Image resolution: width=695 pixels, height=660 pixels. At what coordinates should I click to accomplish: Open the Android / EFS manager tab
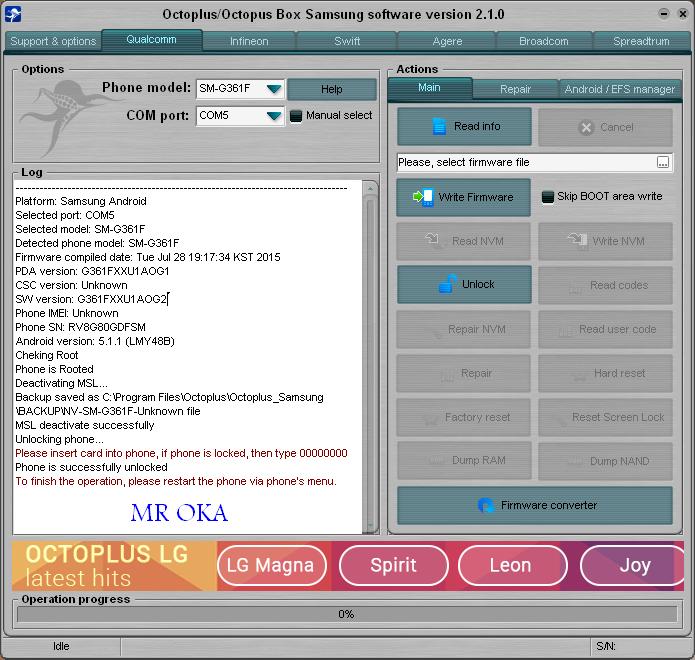[620, 89]
